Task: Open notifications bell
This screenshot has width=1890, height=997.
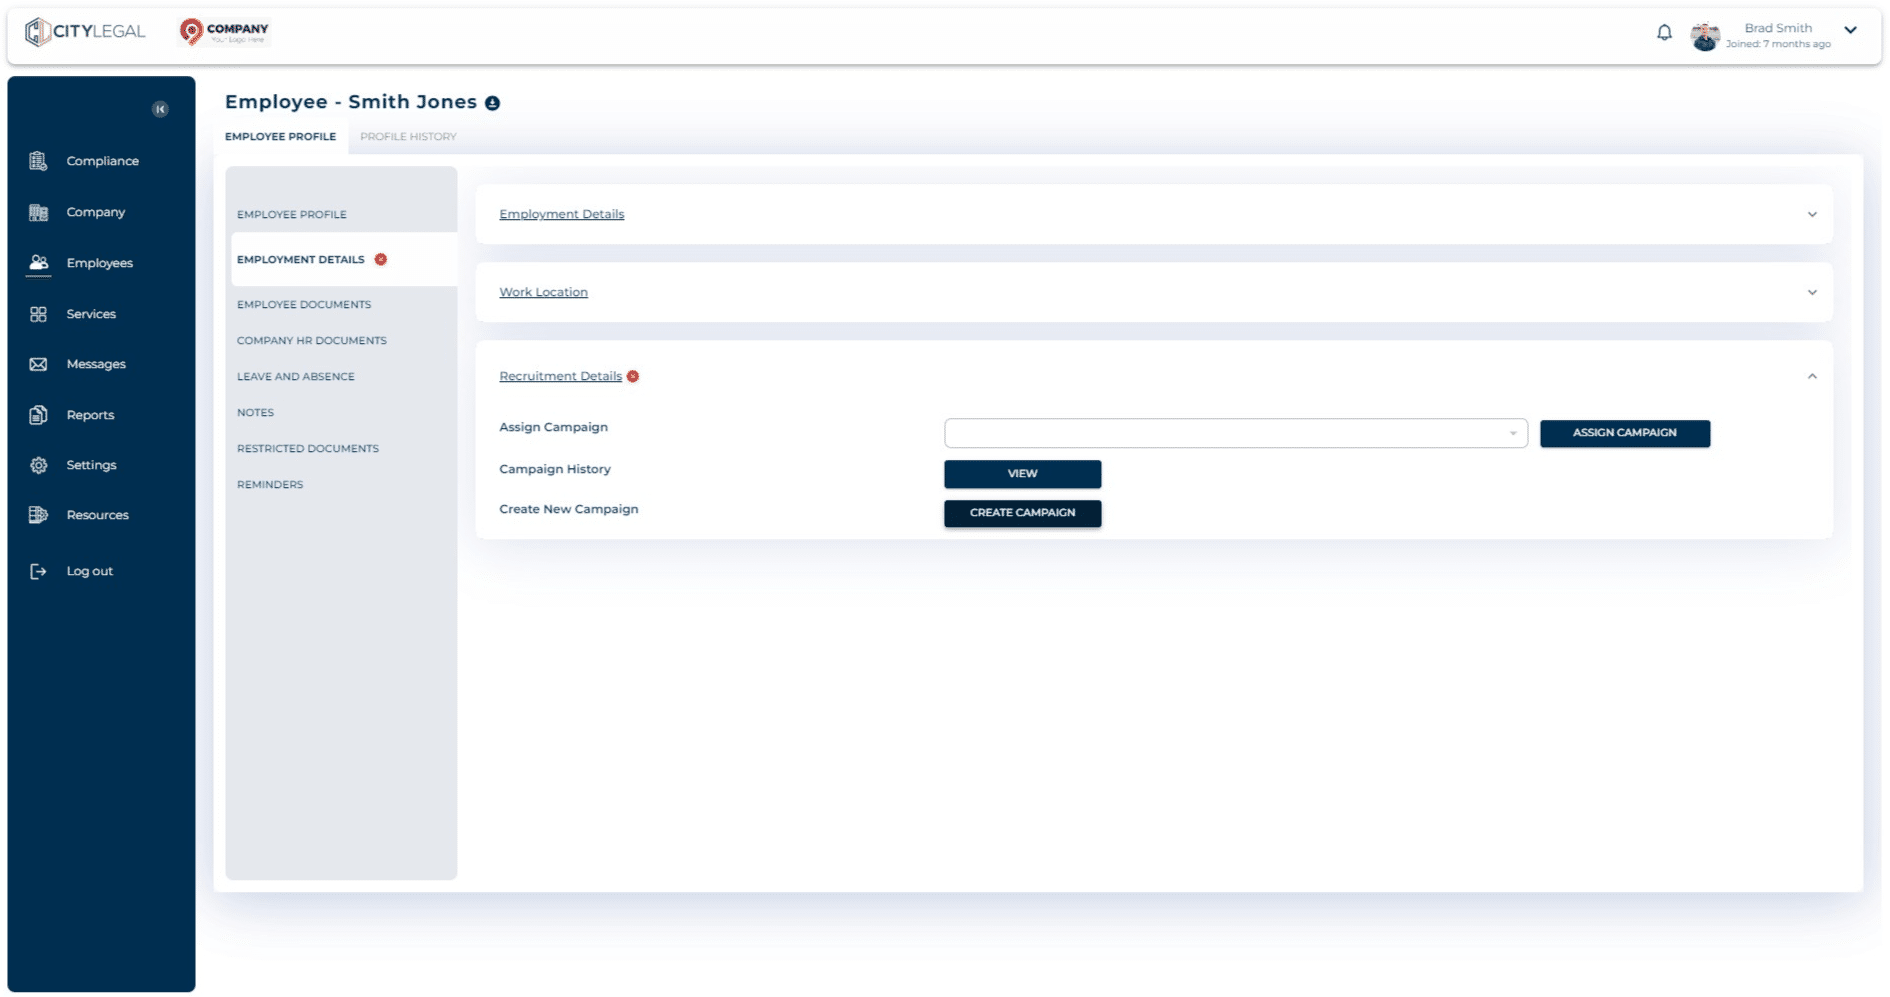Action: coord(1664,32)
